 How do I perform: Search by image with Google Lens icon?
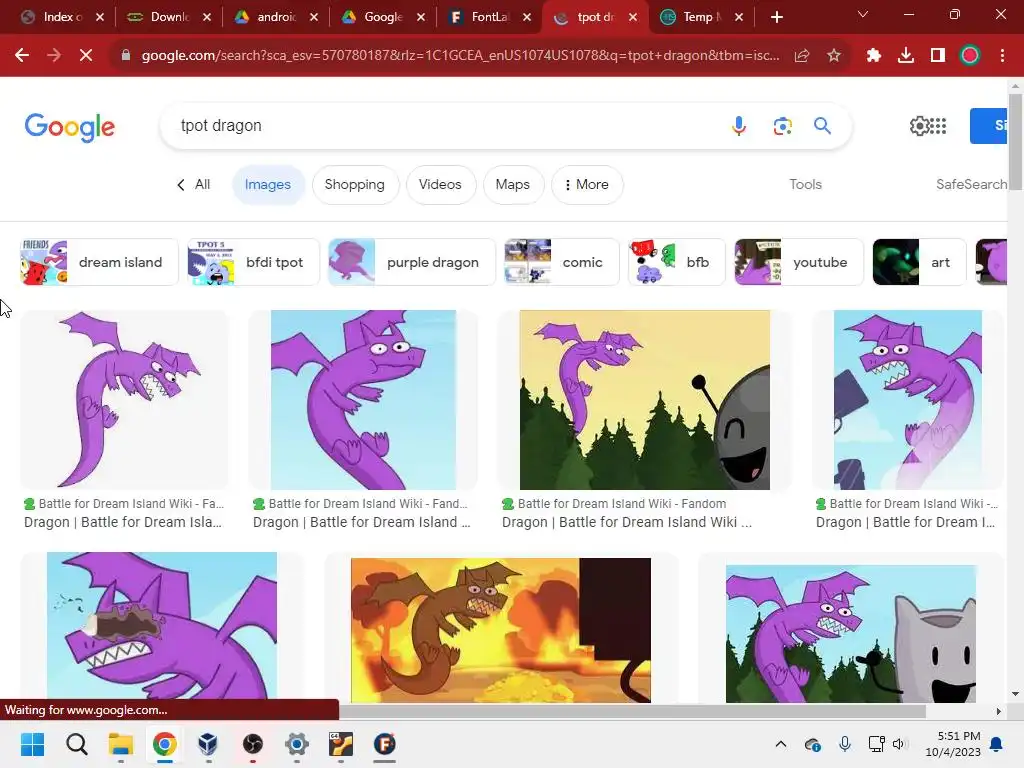(782, 125)
